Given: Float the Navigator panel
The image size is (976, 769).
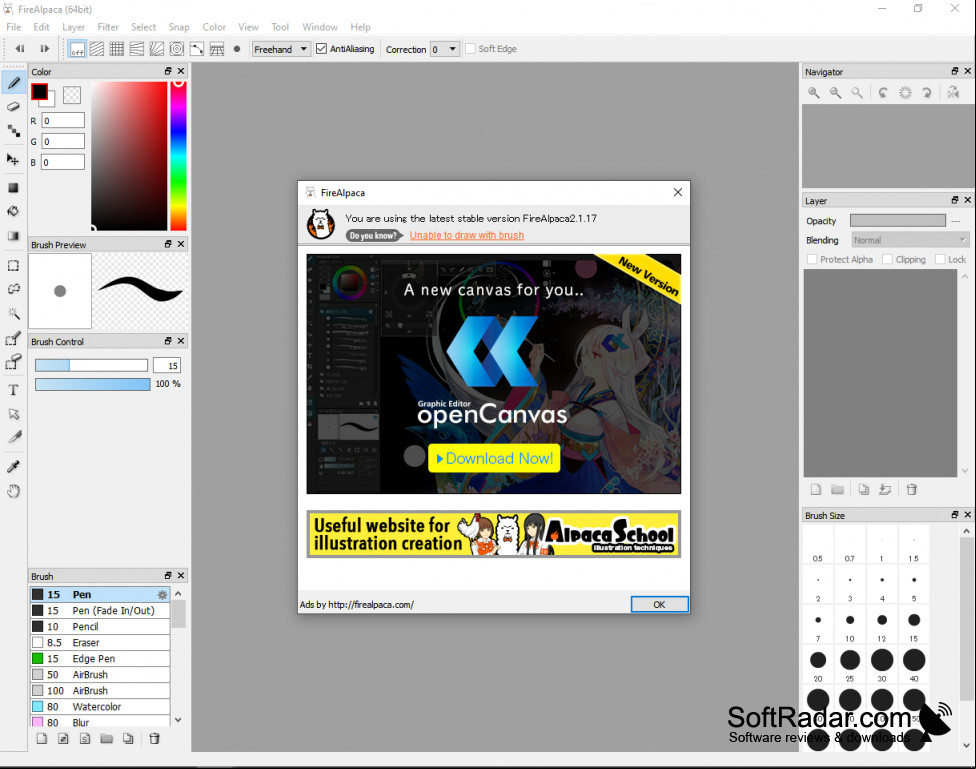Looking at the screenshot, I should coord(955,71).
